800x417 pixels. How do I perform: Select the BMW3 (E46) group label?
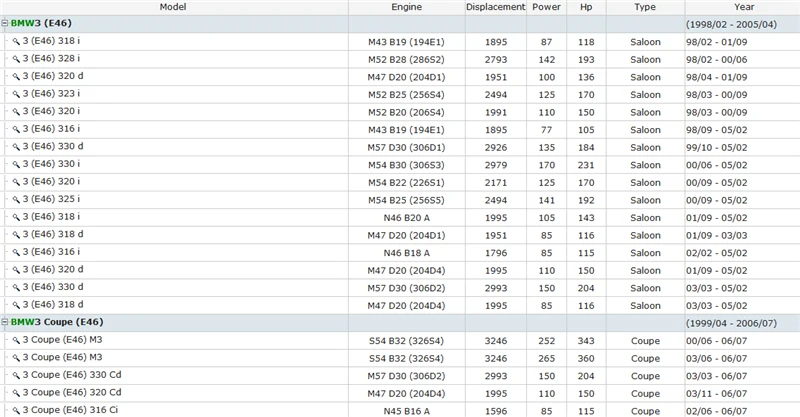point(41,23)
